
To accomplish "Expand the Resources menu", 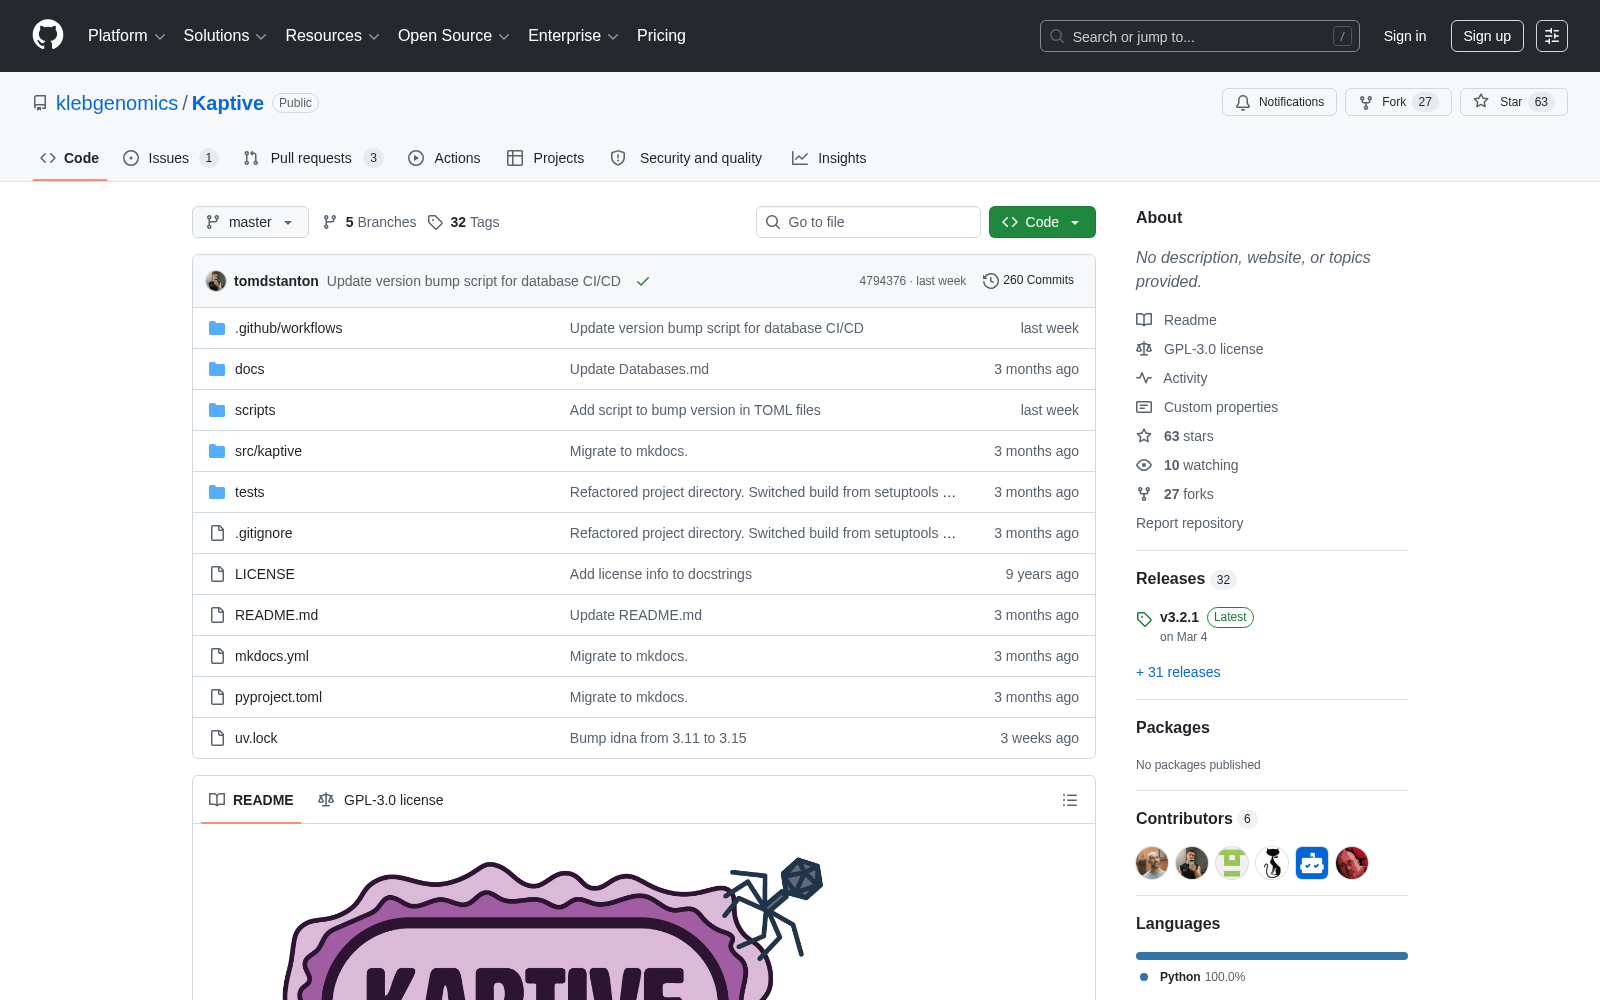I will 332,36.
